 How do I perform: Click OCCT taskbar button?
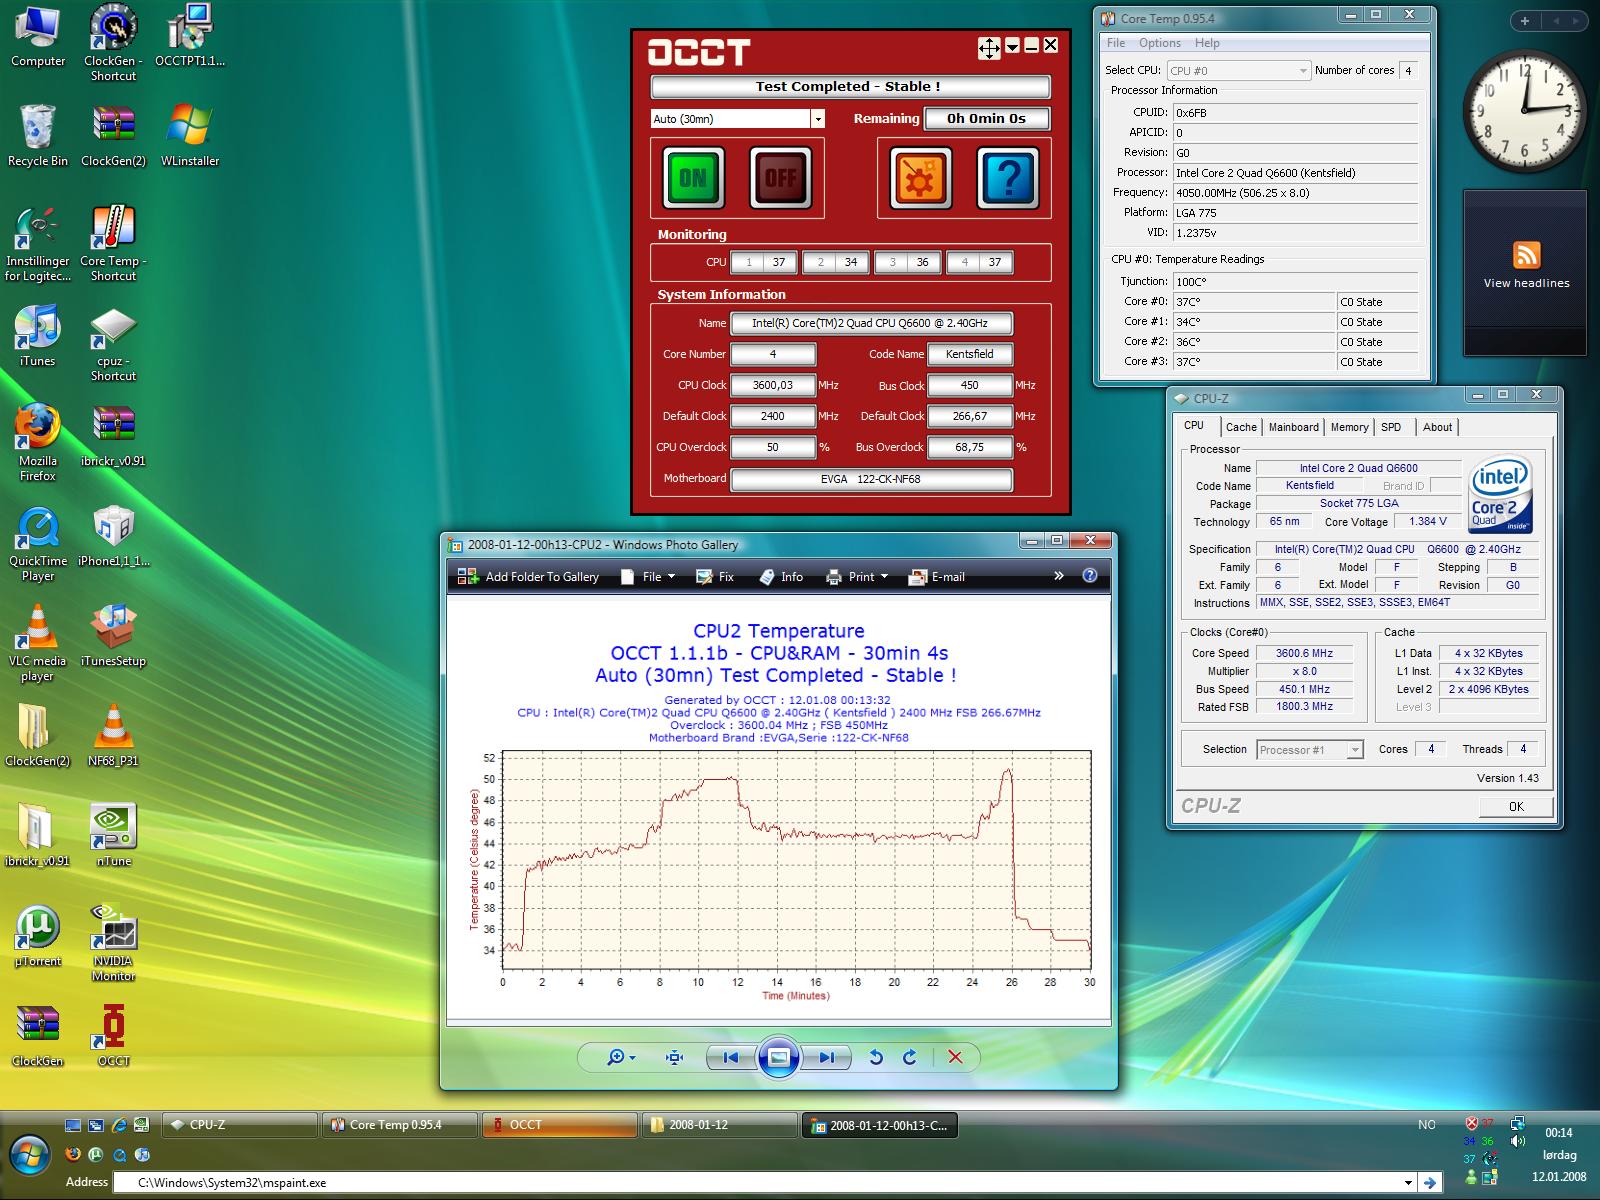tap(560, 1125)
